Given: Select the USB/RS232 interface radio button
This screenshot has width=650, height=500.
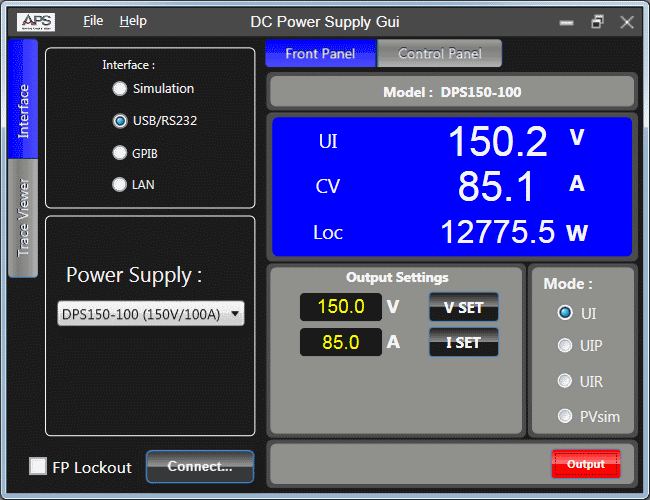Looking at the screenshot, I should coord(120,121).
